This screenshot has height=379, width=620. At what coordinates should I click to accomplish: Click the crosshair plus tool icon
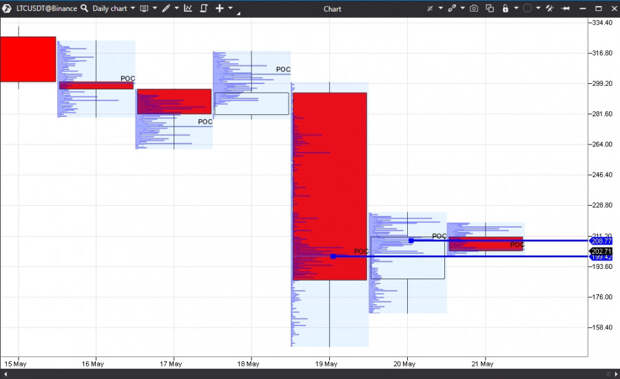(219, 8)
